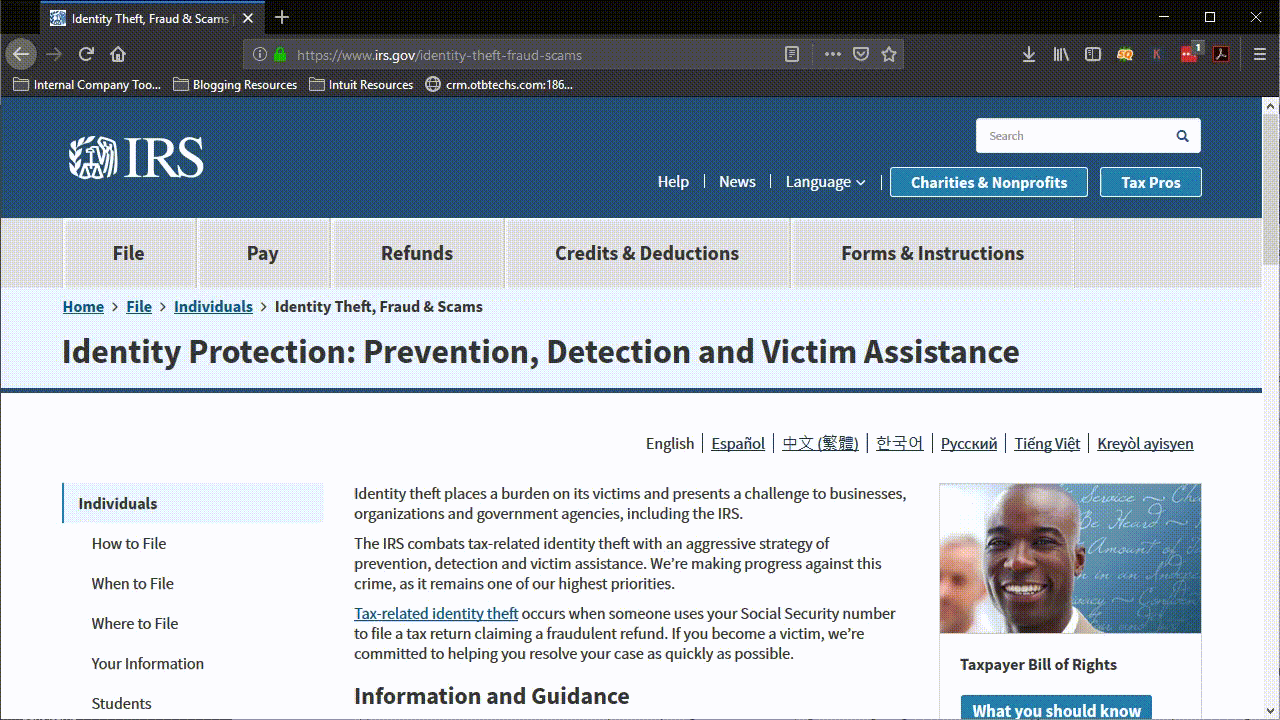Open the red password manager extension icon
Image resolution: width=1280 pixels, height=720 pixels.
(1190, 54)
